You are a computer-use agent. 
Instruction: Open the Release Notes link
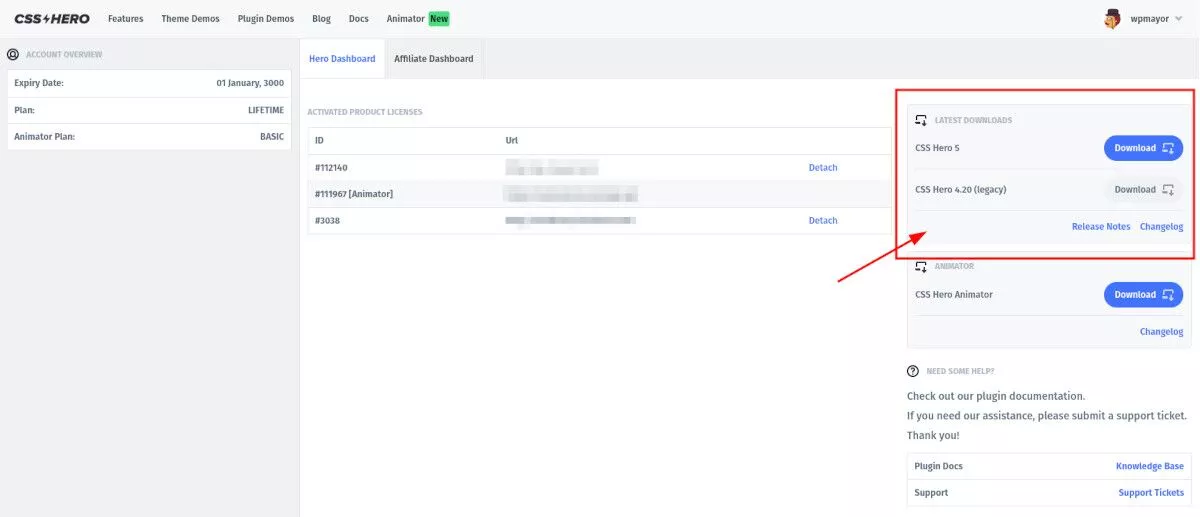click(1101, 227)
